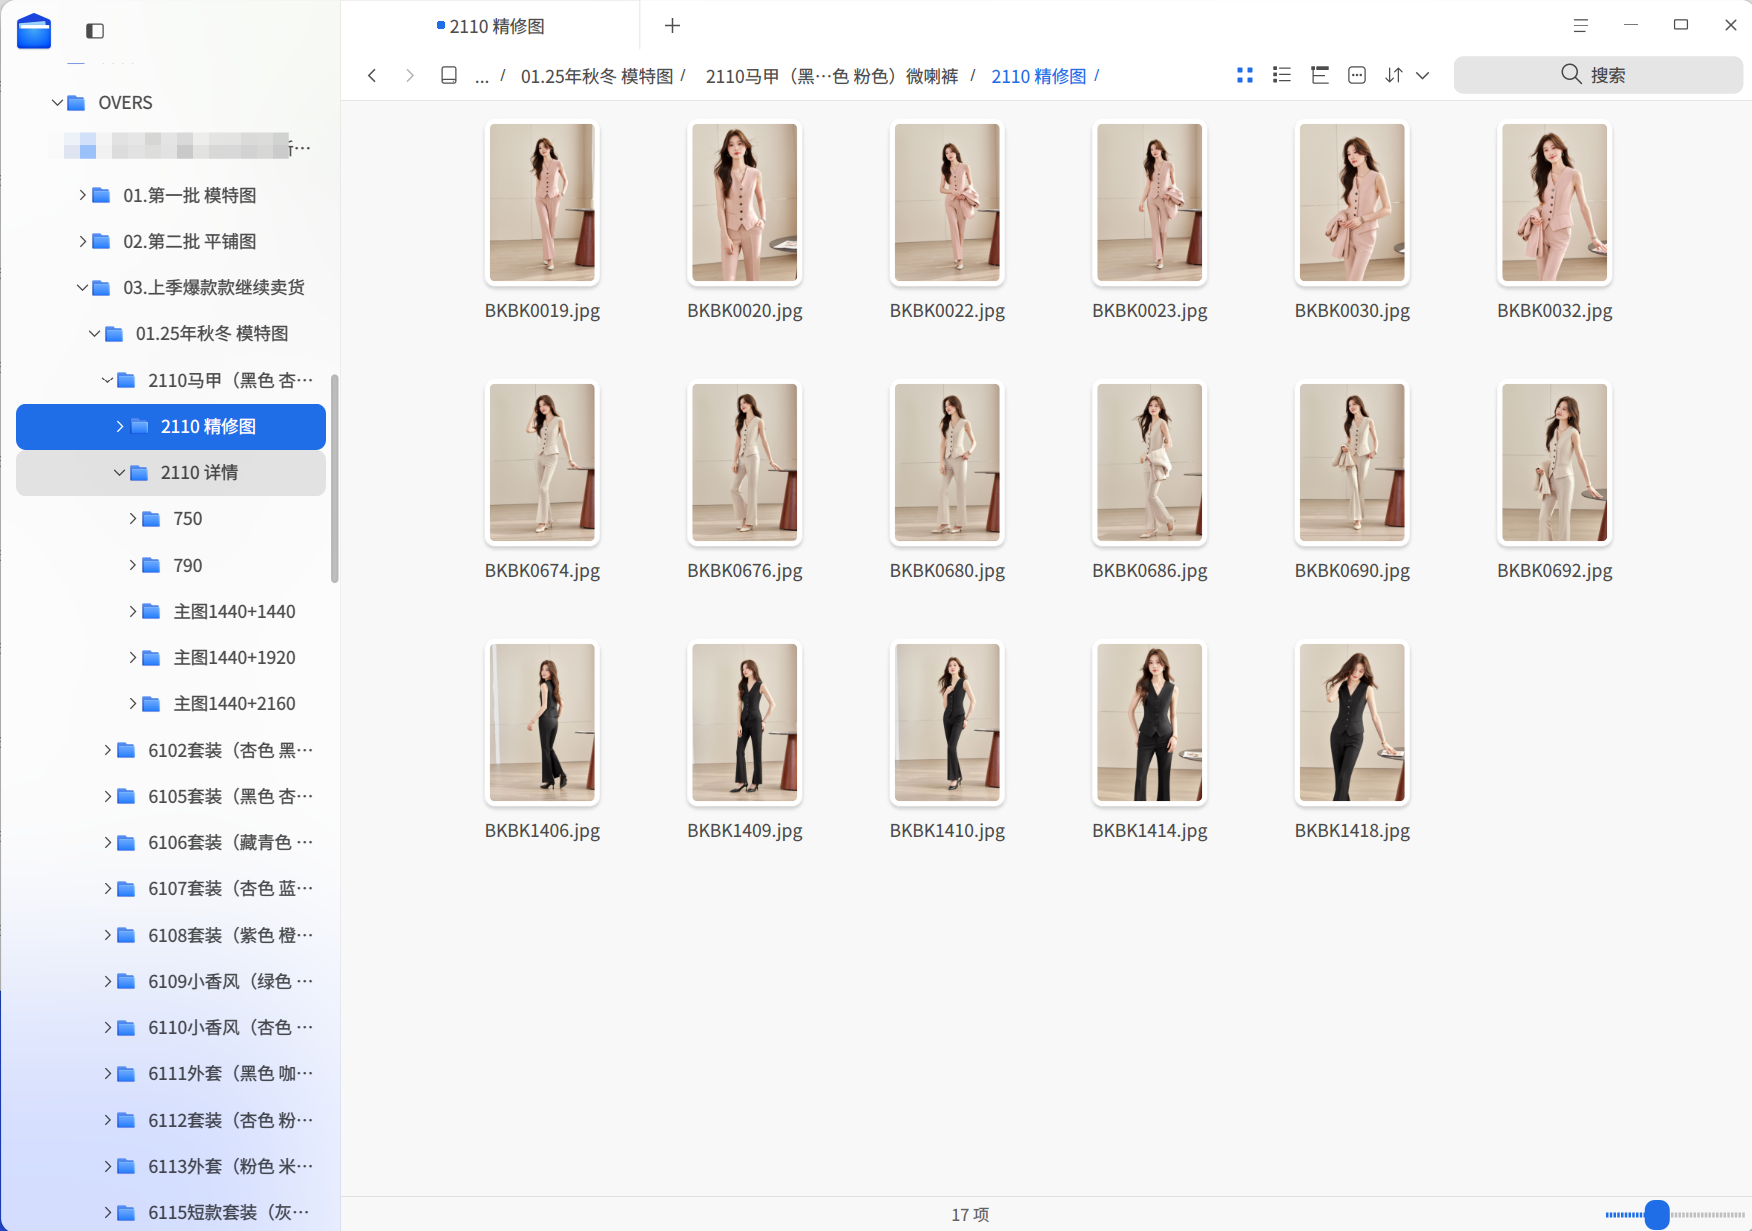The height and width of the screenshot is (1231, 1752).
Task: Collapse the OVERS tree node
Action: pyautogui.click(x=57, y=103)
